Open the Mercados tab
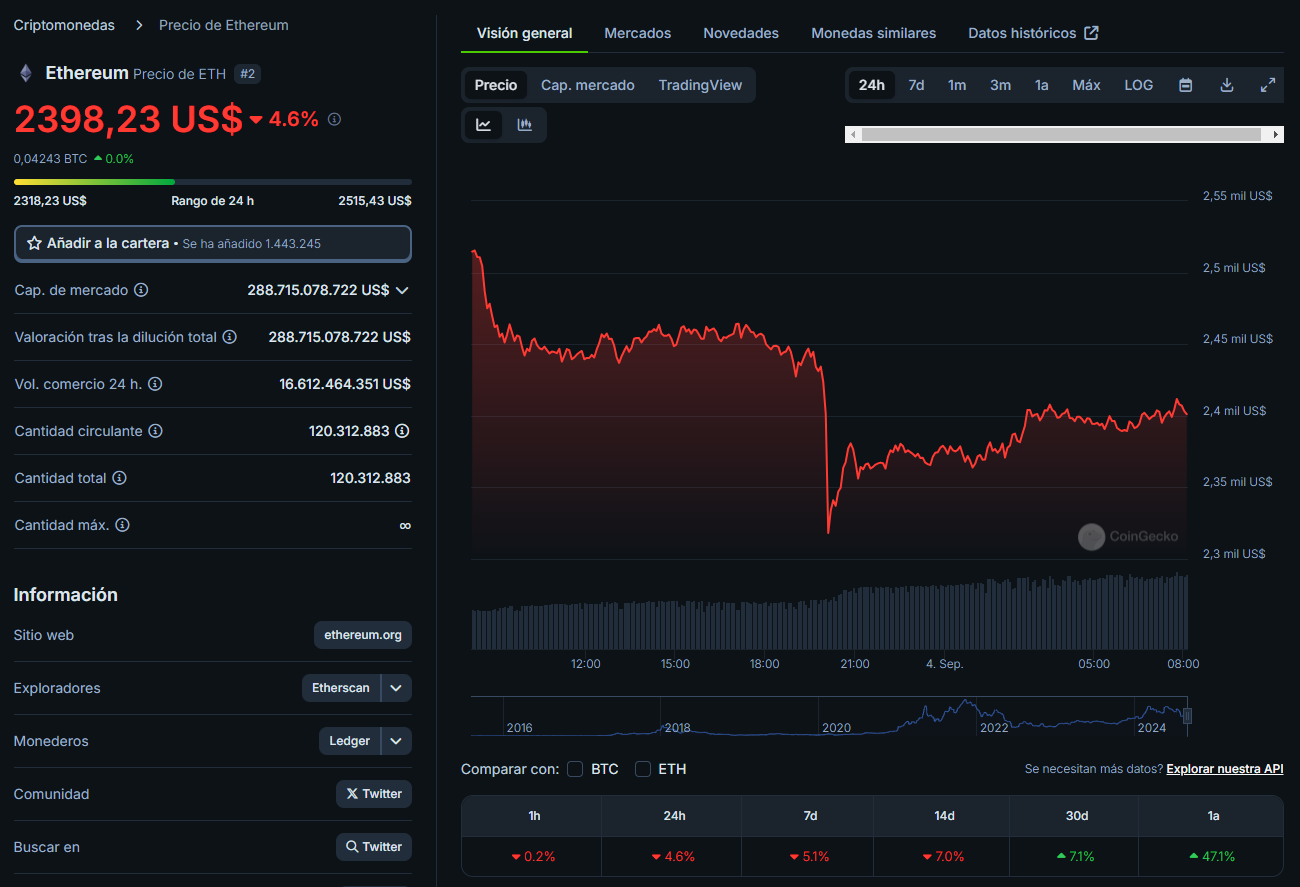 (x=638, y=33)
